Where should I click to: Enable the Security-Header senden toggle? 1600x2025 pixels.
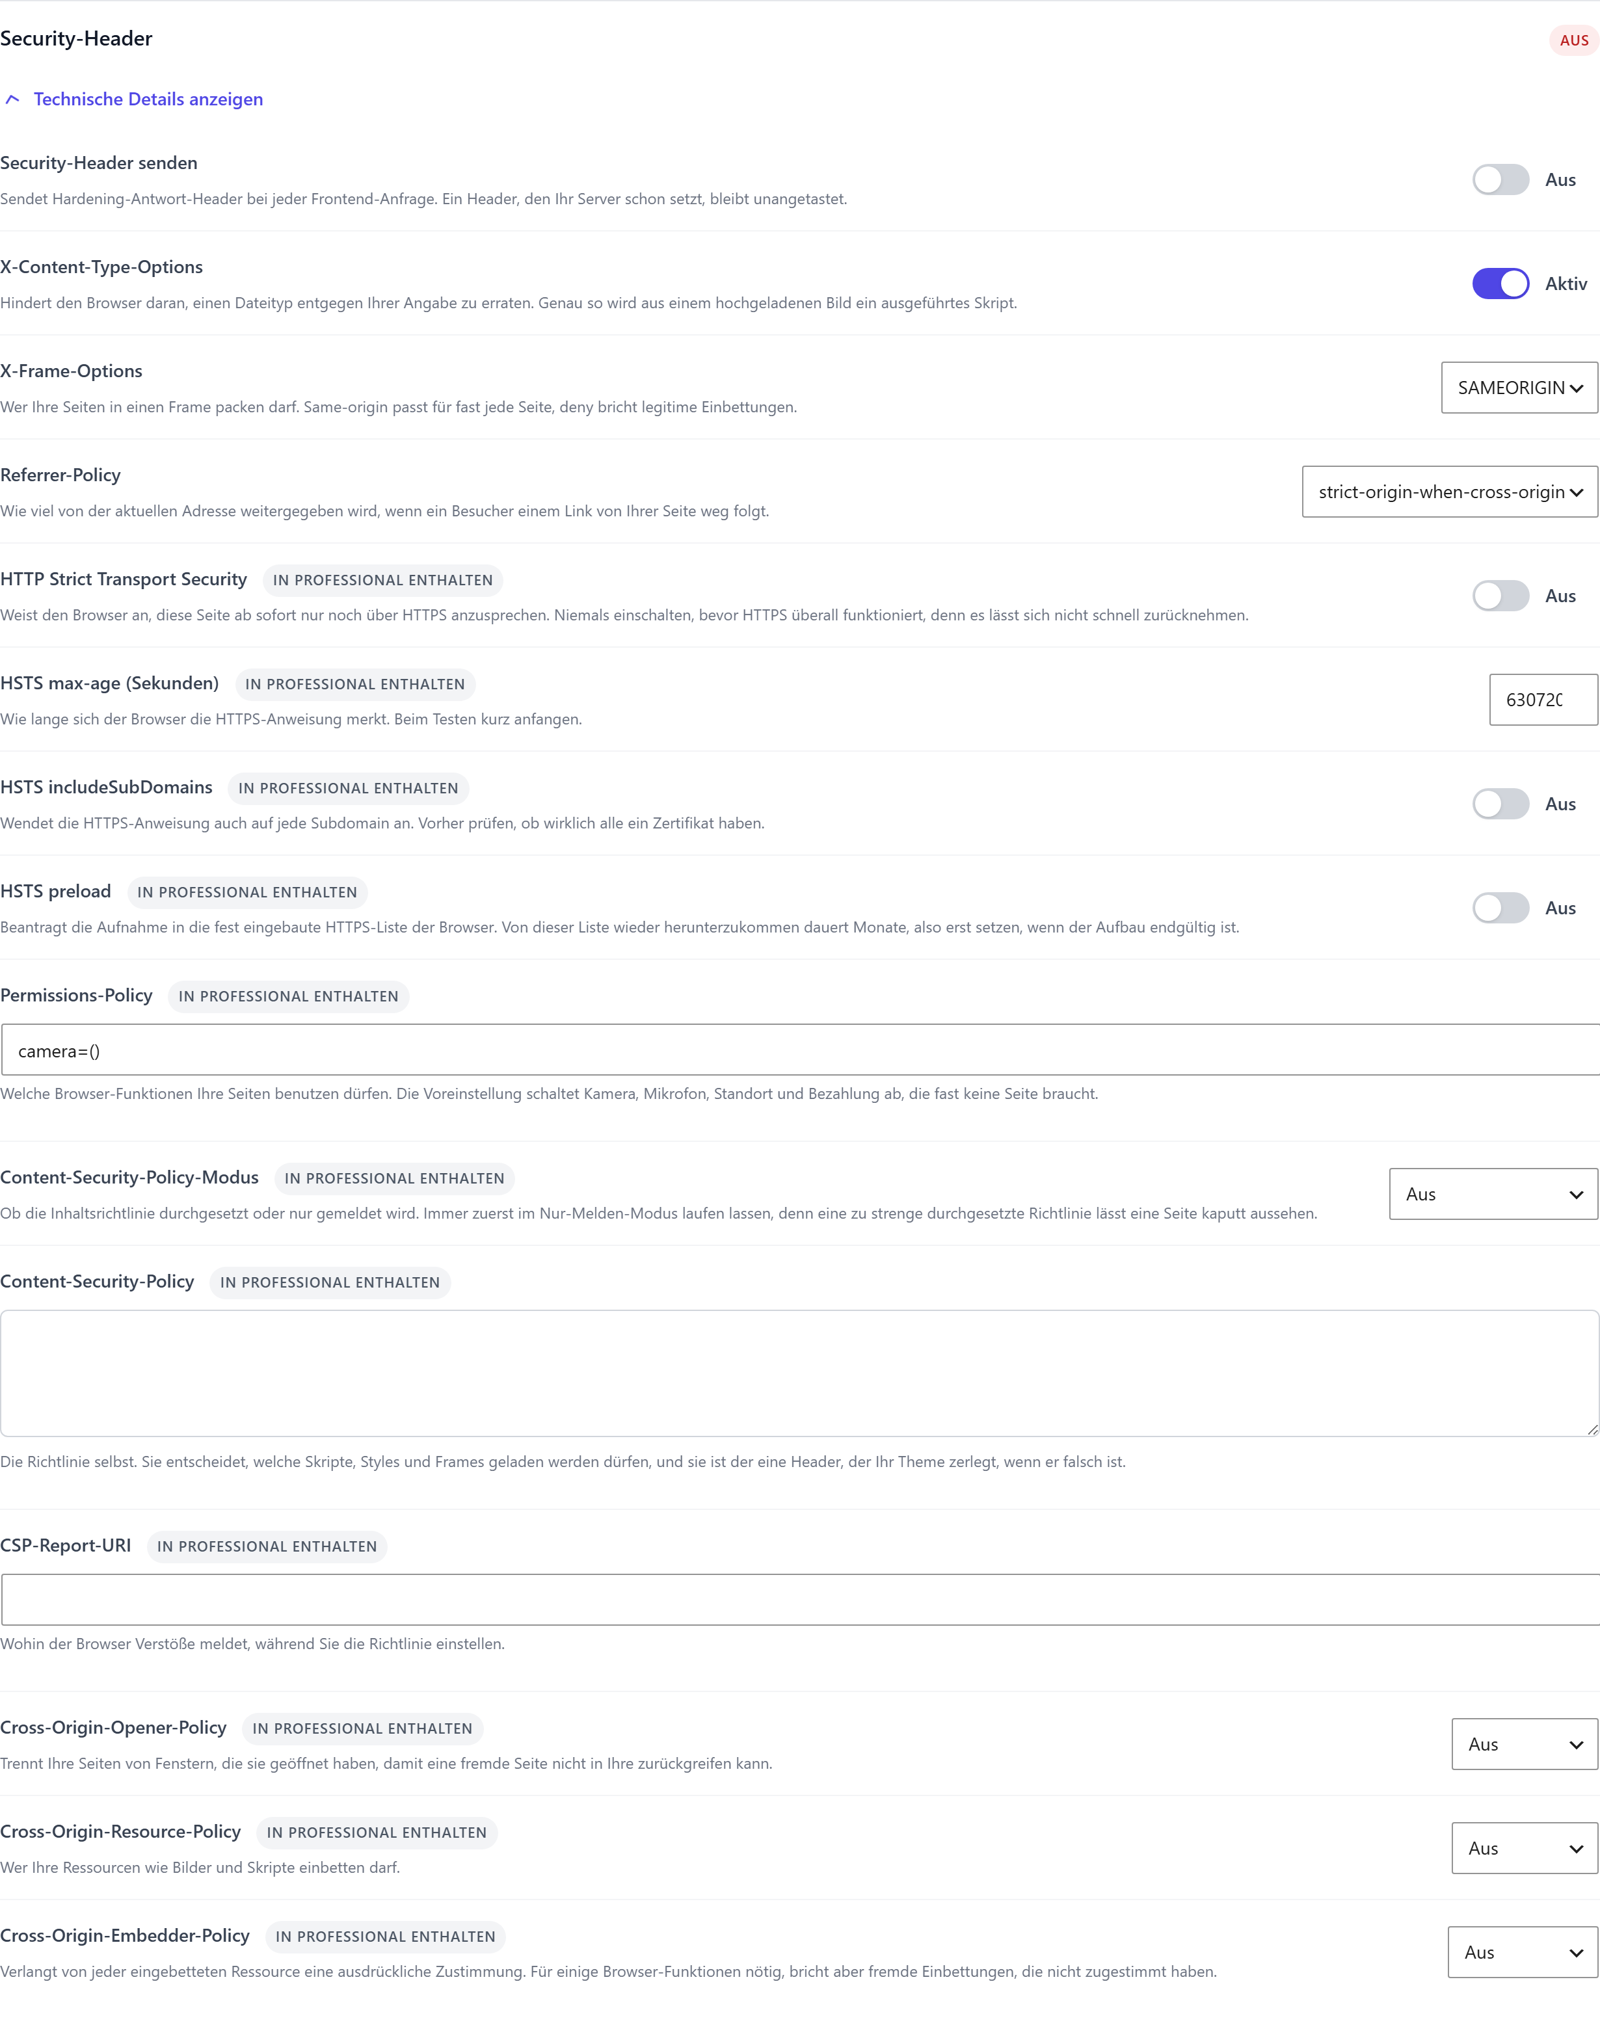click(x=1500, y=180)
